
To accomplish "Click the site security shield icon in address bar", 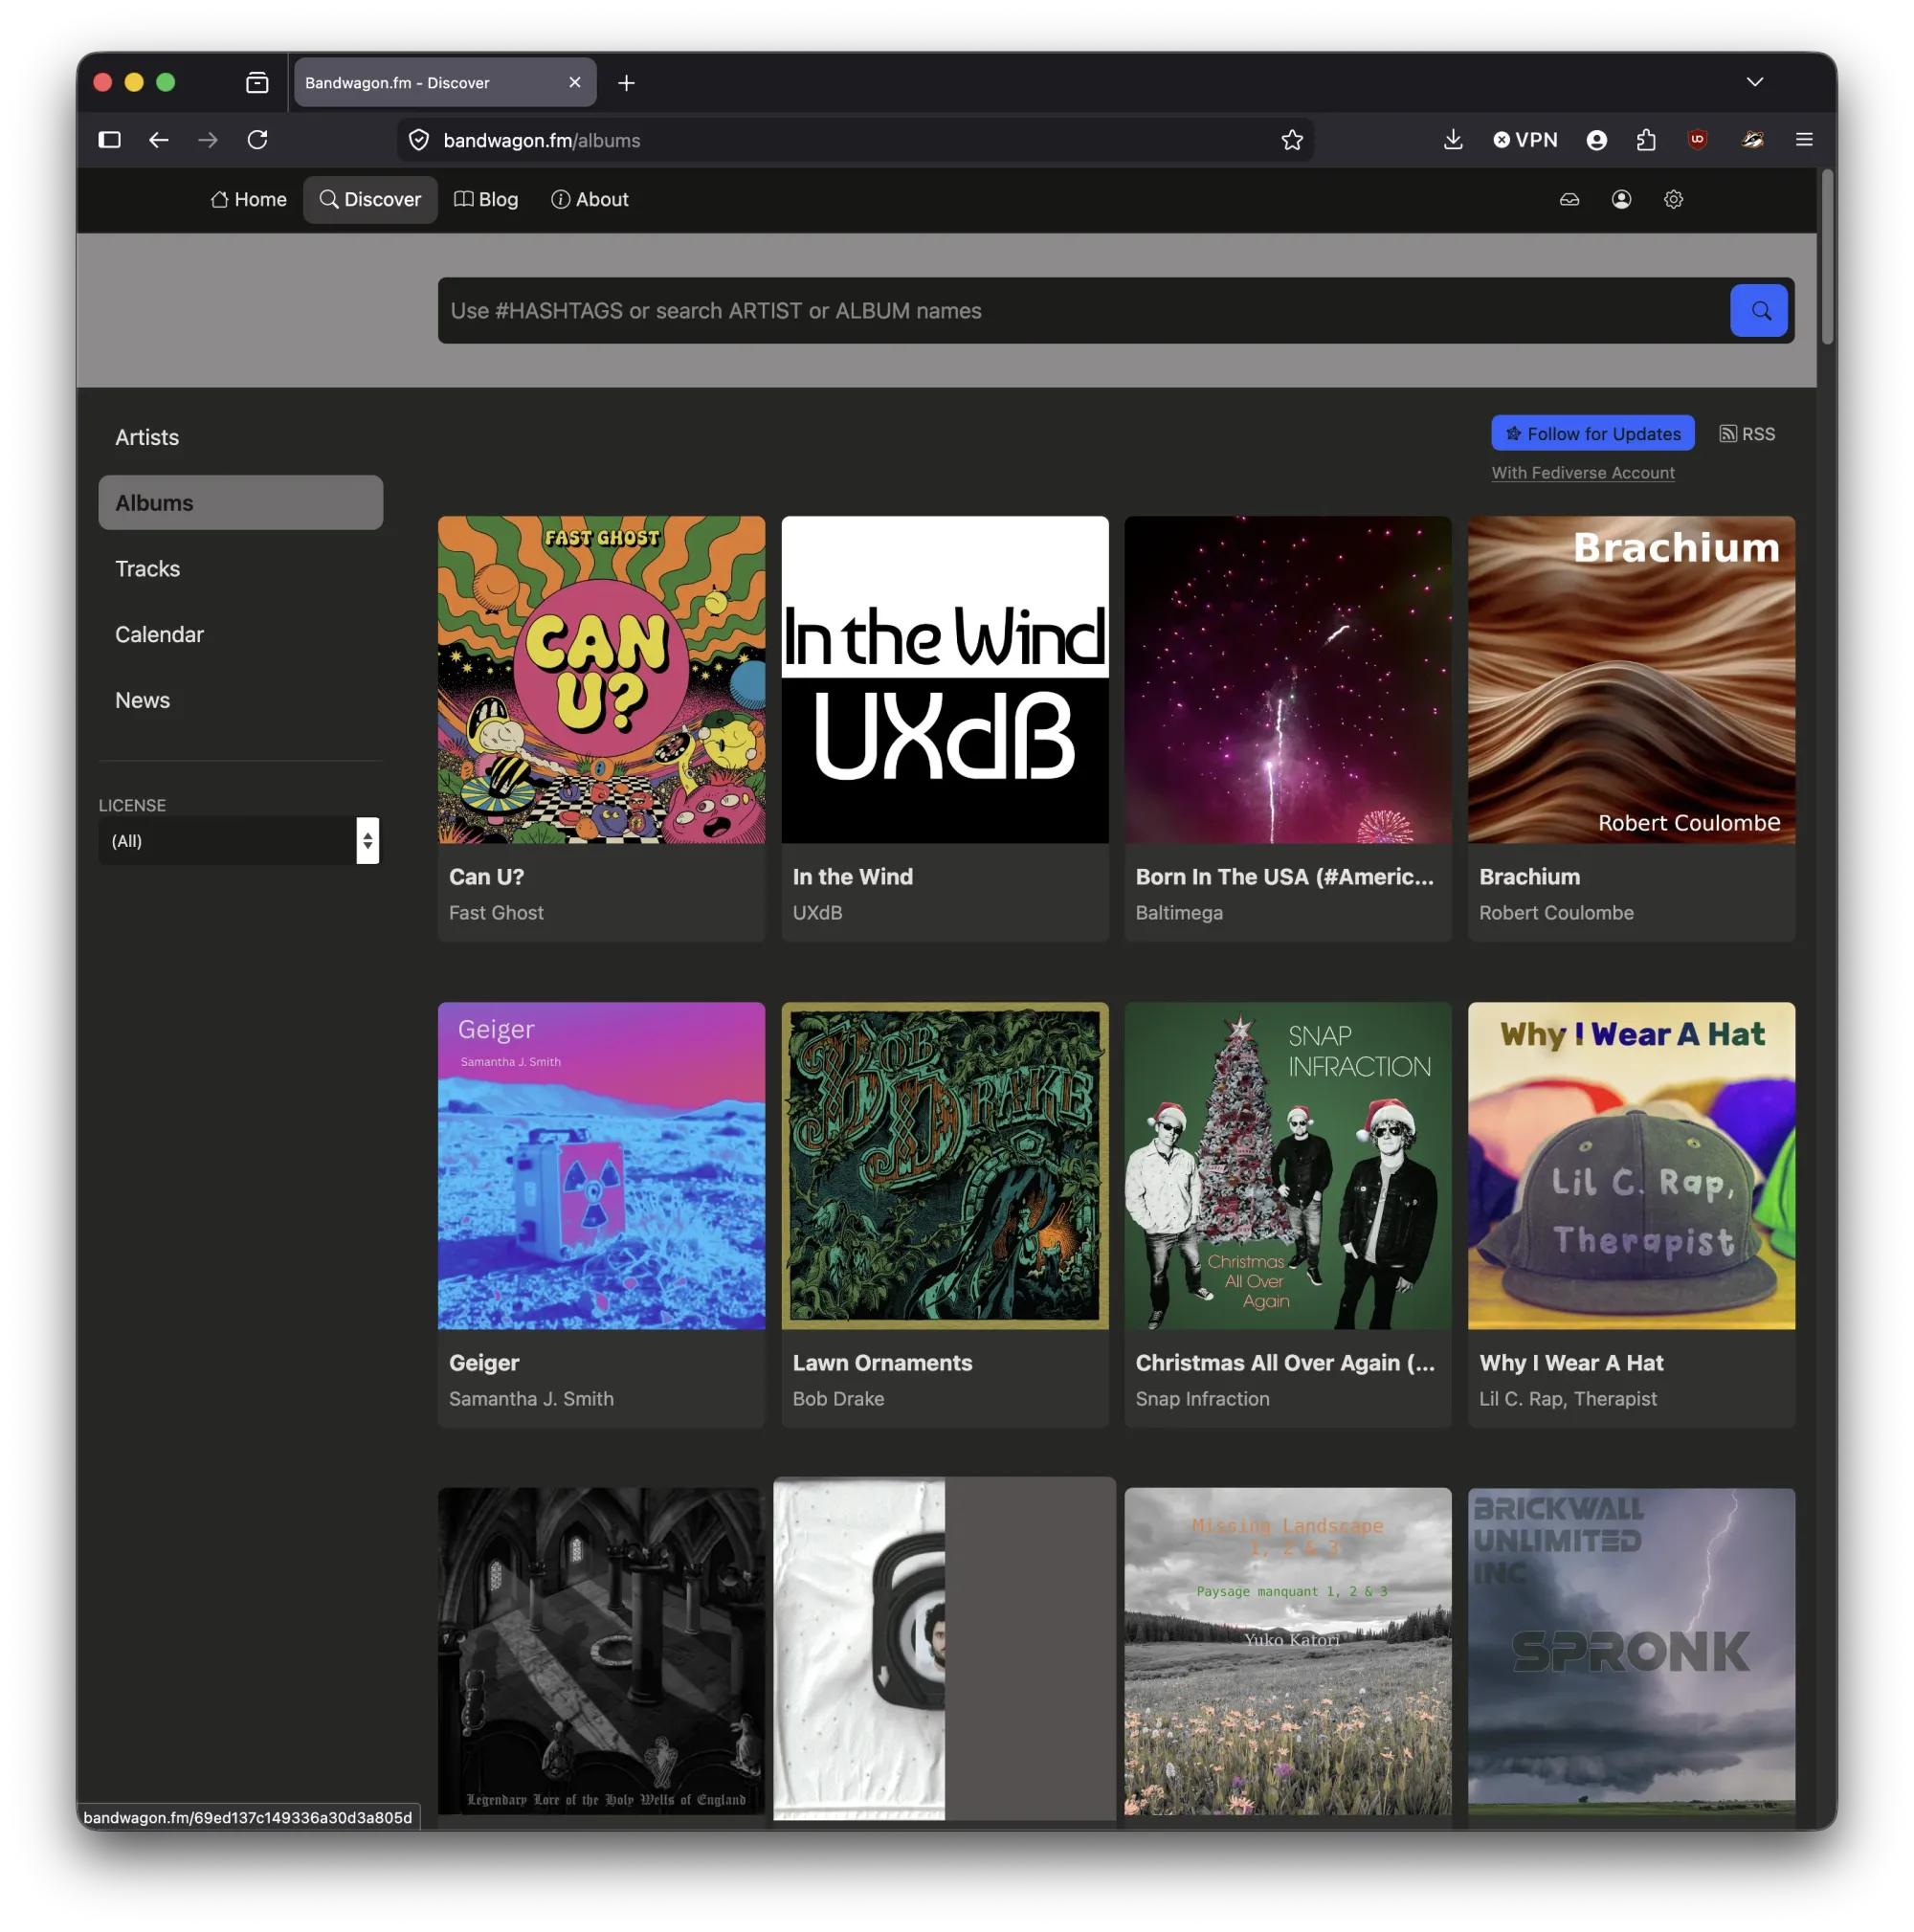I will 419,140.
